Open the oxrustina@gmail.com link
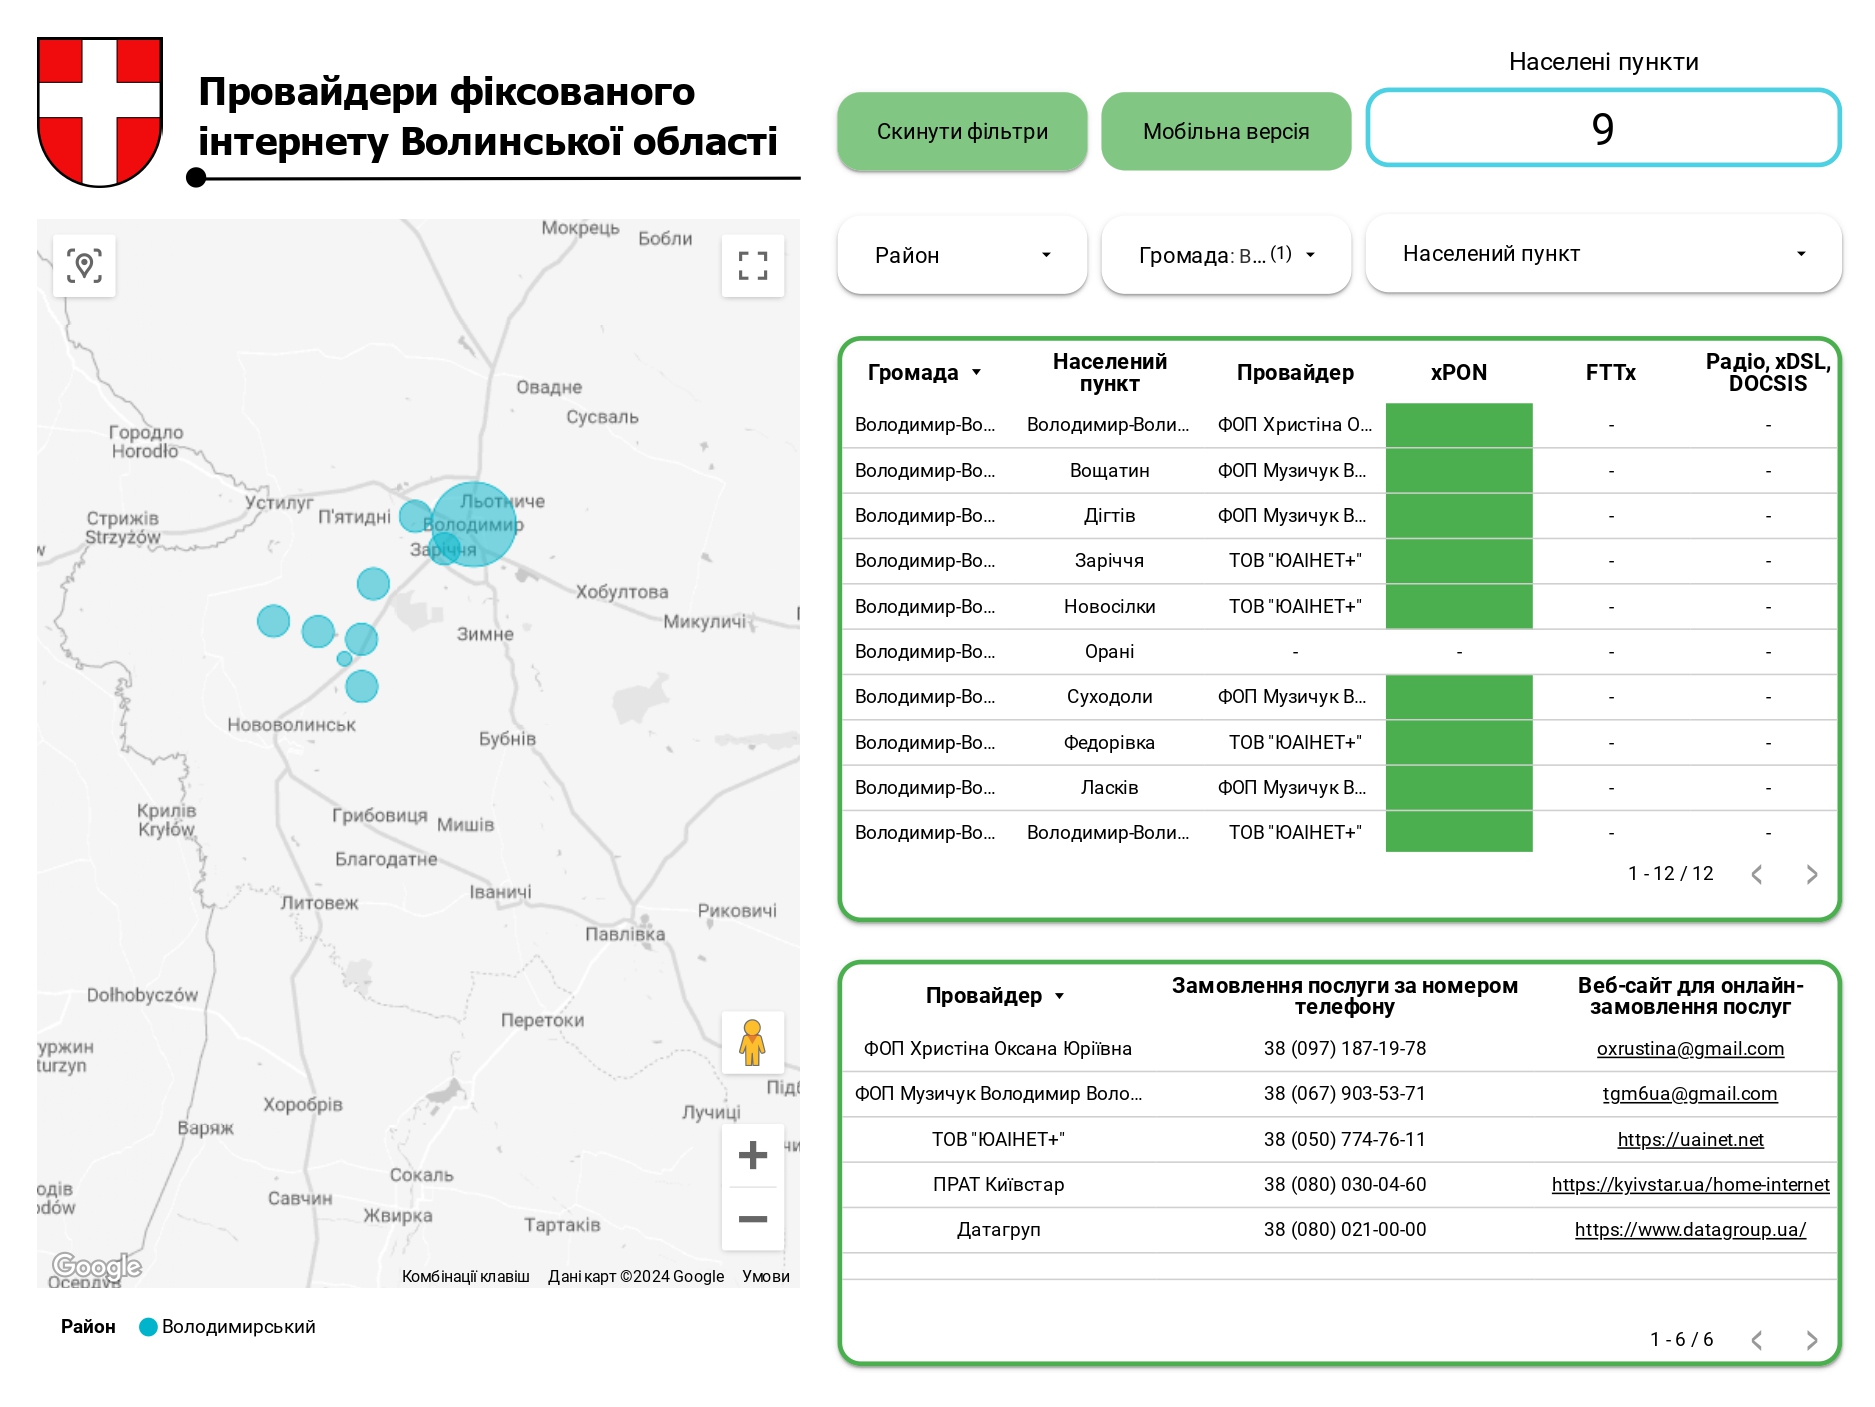Screen dimensions: 1875x1407 (x=1690, y=1049)
